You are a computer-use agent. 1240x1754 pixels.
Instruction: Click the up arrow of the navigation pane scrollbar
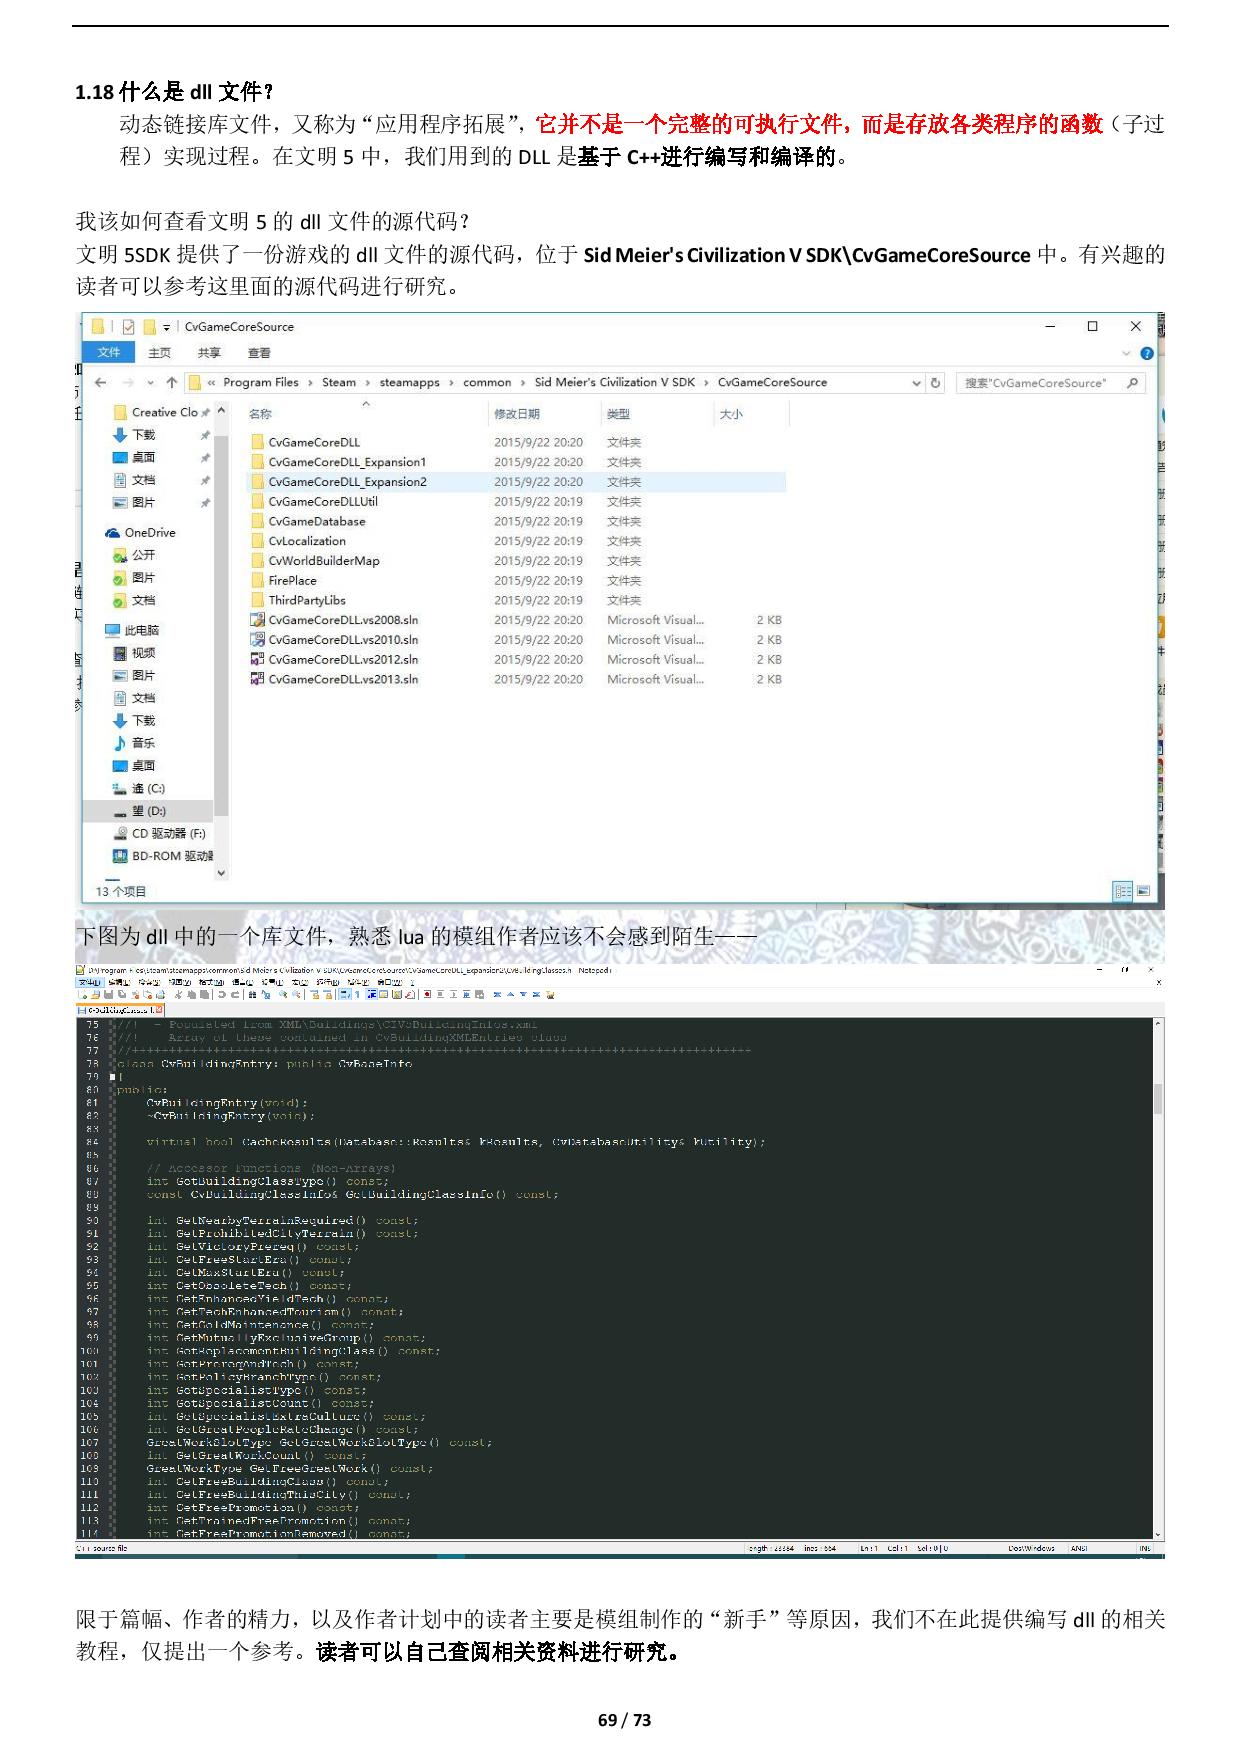pos(222,412)
